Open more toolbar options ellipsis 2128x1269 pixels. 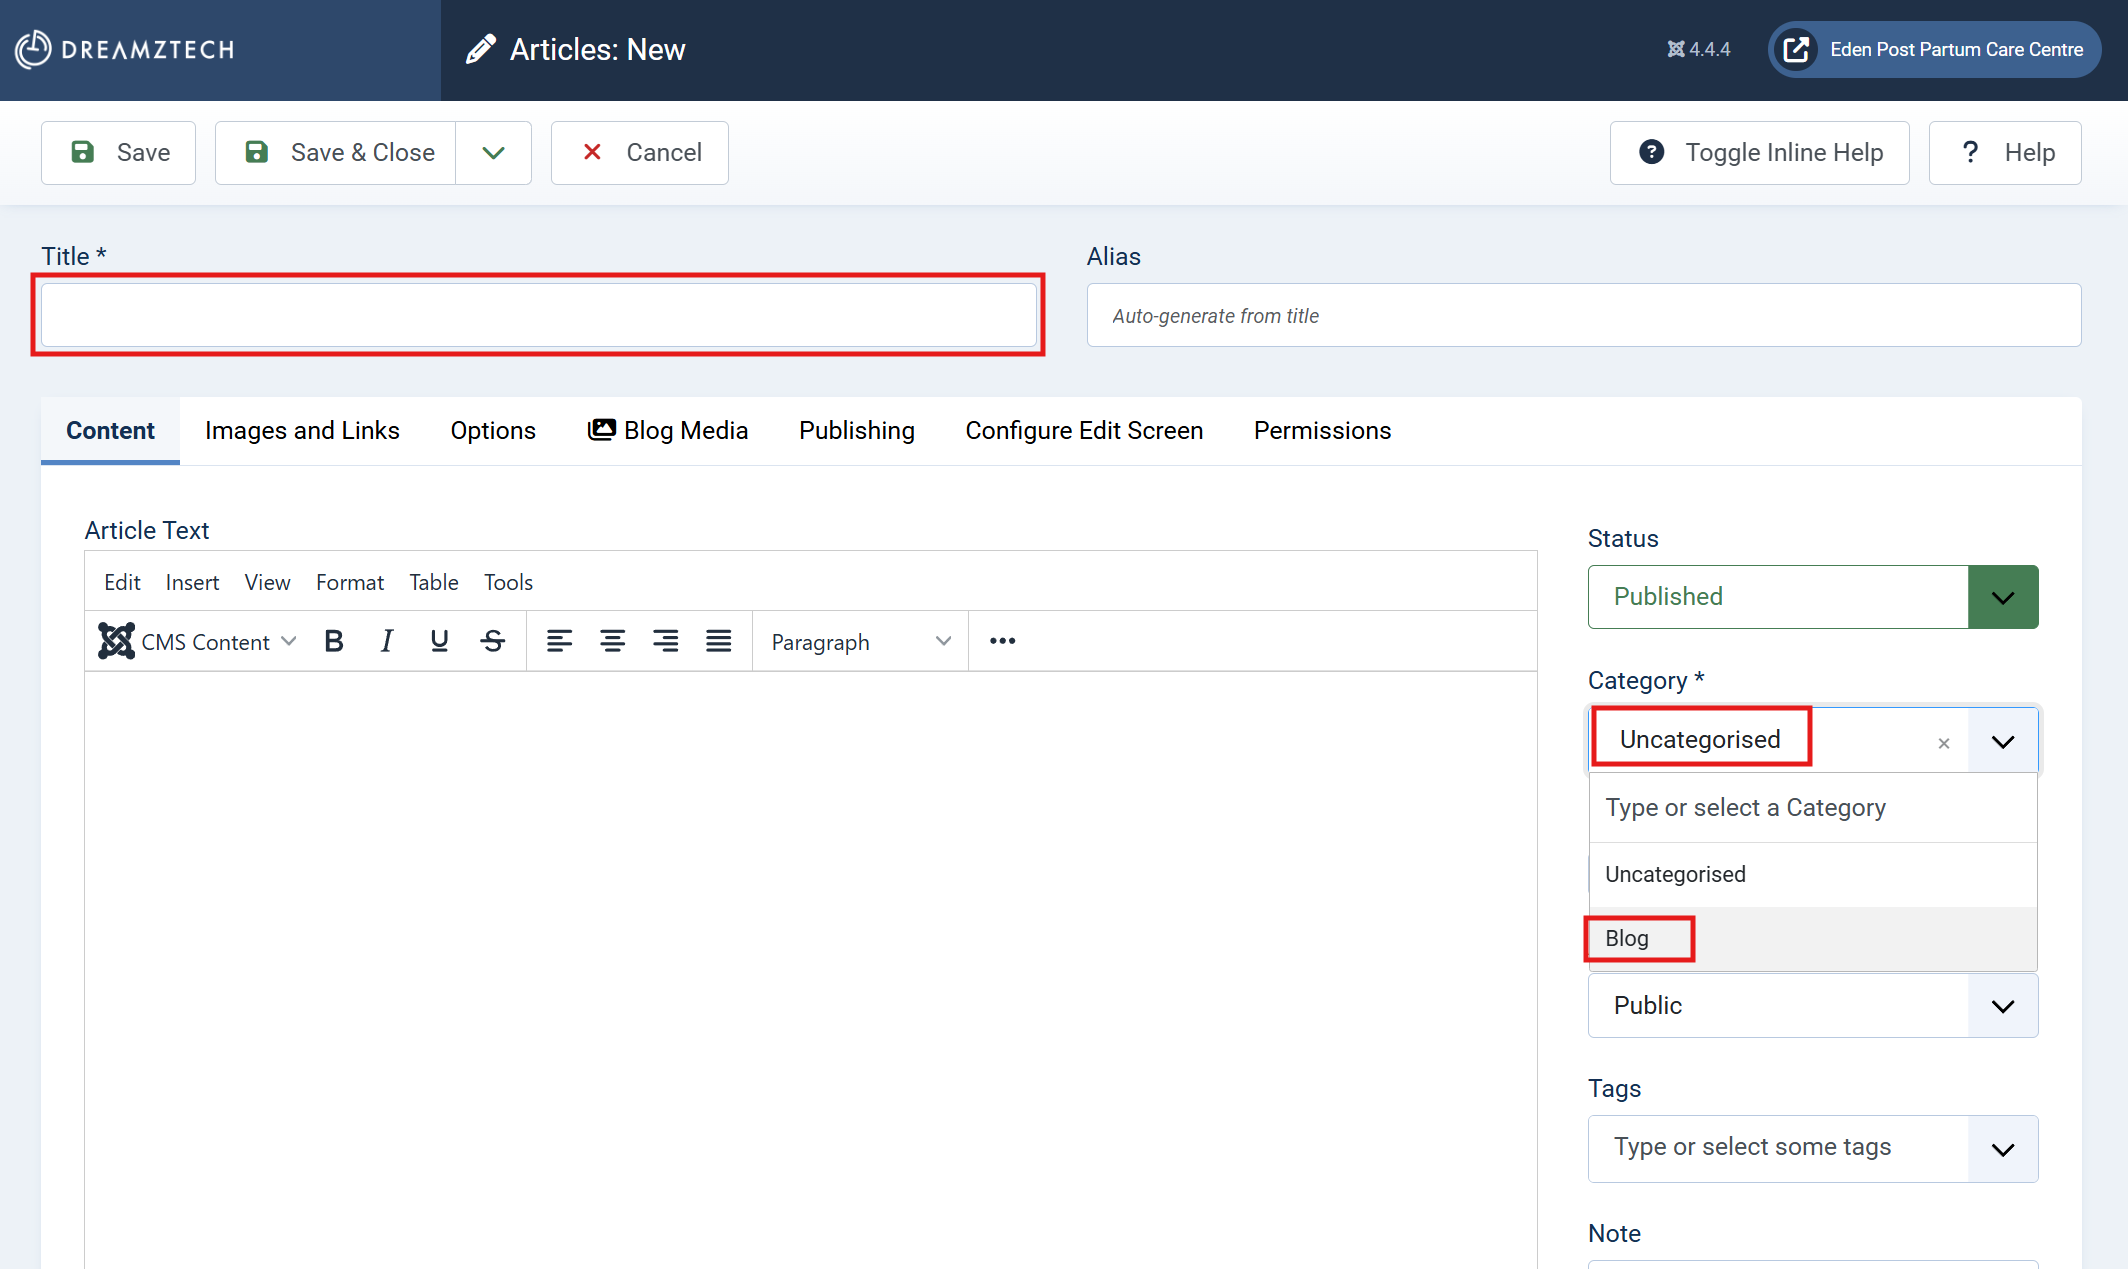tap(1002, 641)
